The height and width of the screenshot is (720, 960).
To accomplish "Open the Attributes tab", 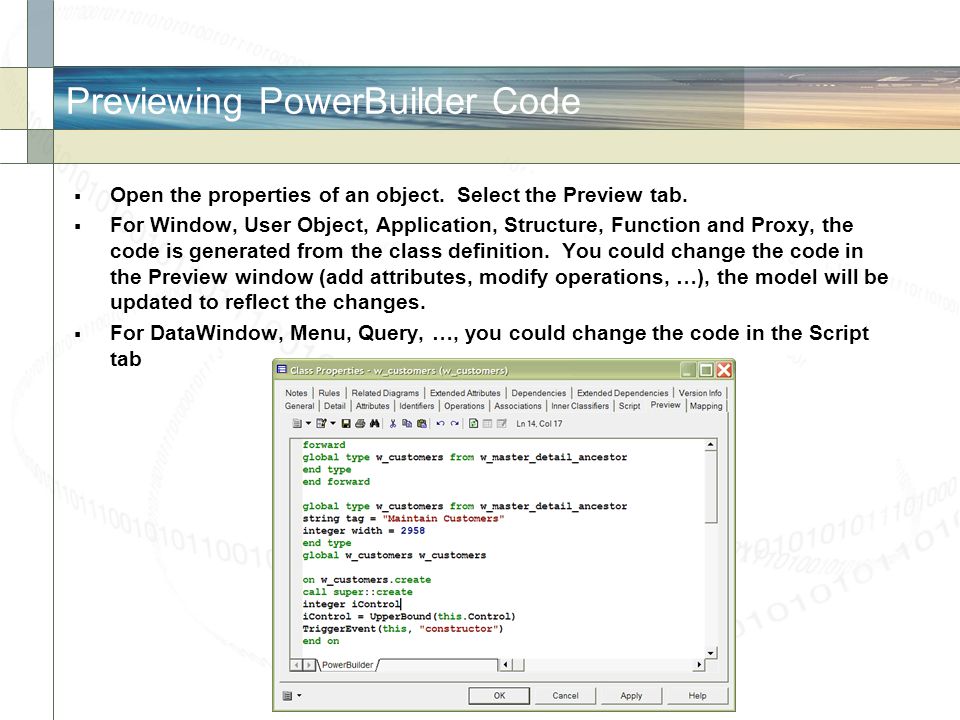I will coord(372,406).
